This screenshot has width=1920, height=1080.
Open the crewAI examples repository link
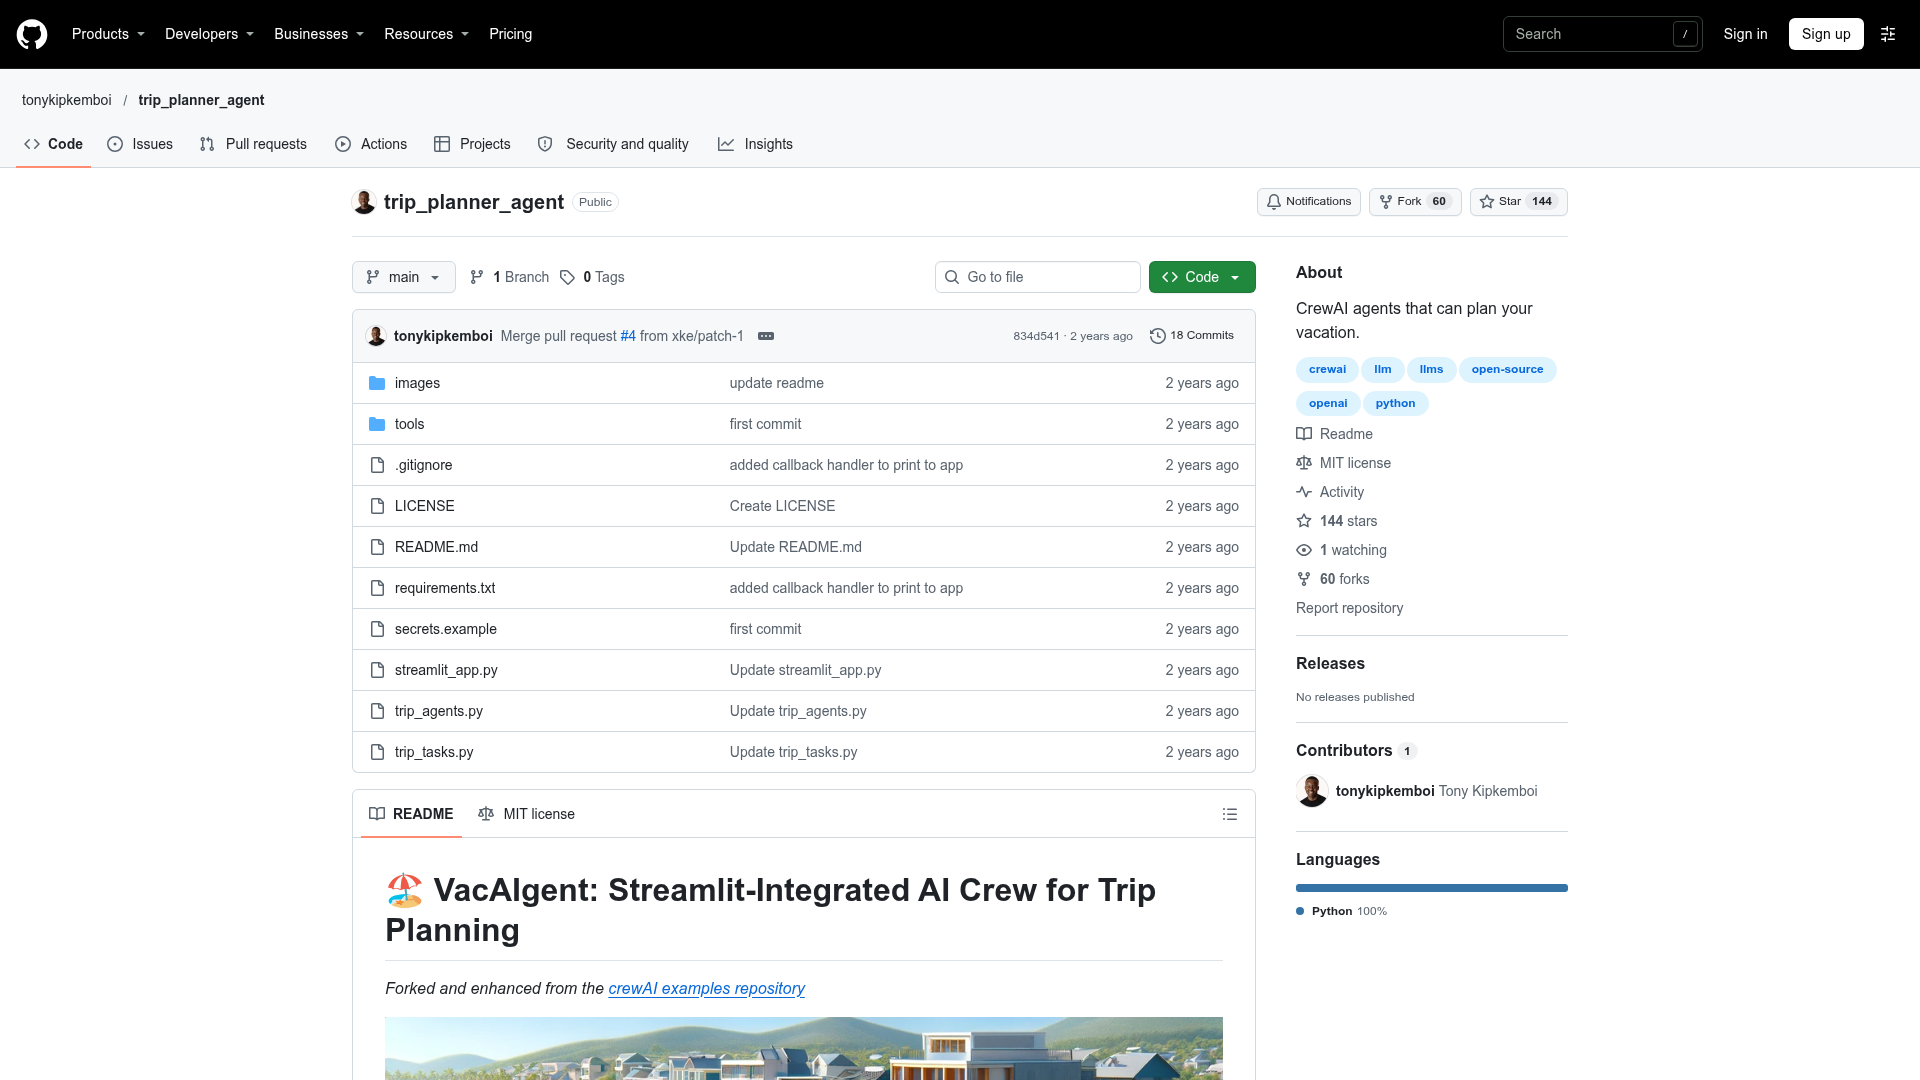[707, 988]
